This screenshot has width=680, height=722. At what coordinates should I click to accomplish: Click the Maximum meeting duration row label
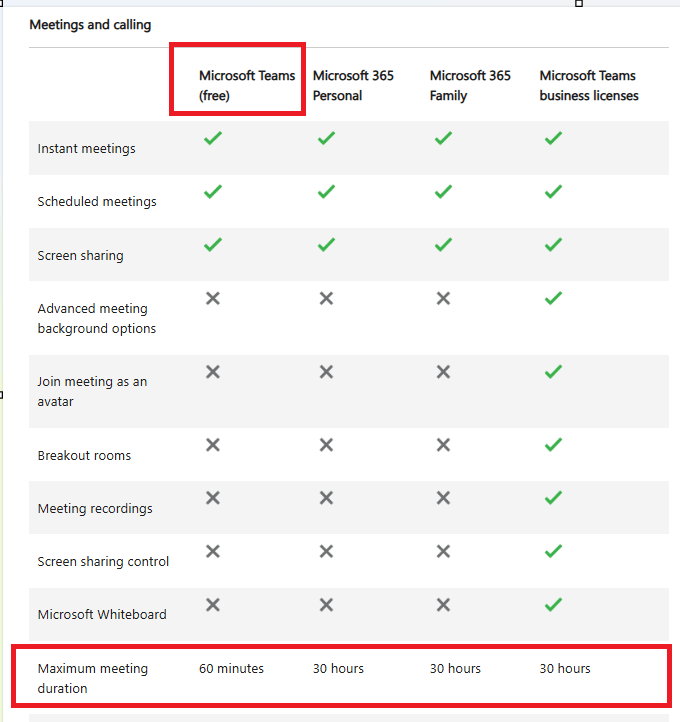(x=93, y=678)
